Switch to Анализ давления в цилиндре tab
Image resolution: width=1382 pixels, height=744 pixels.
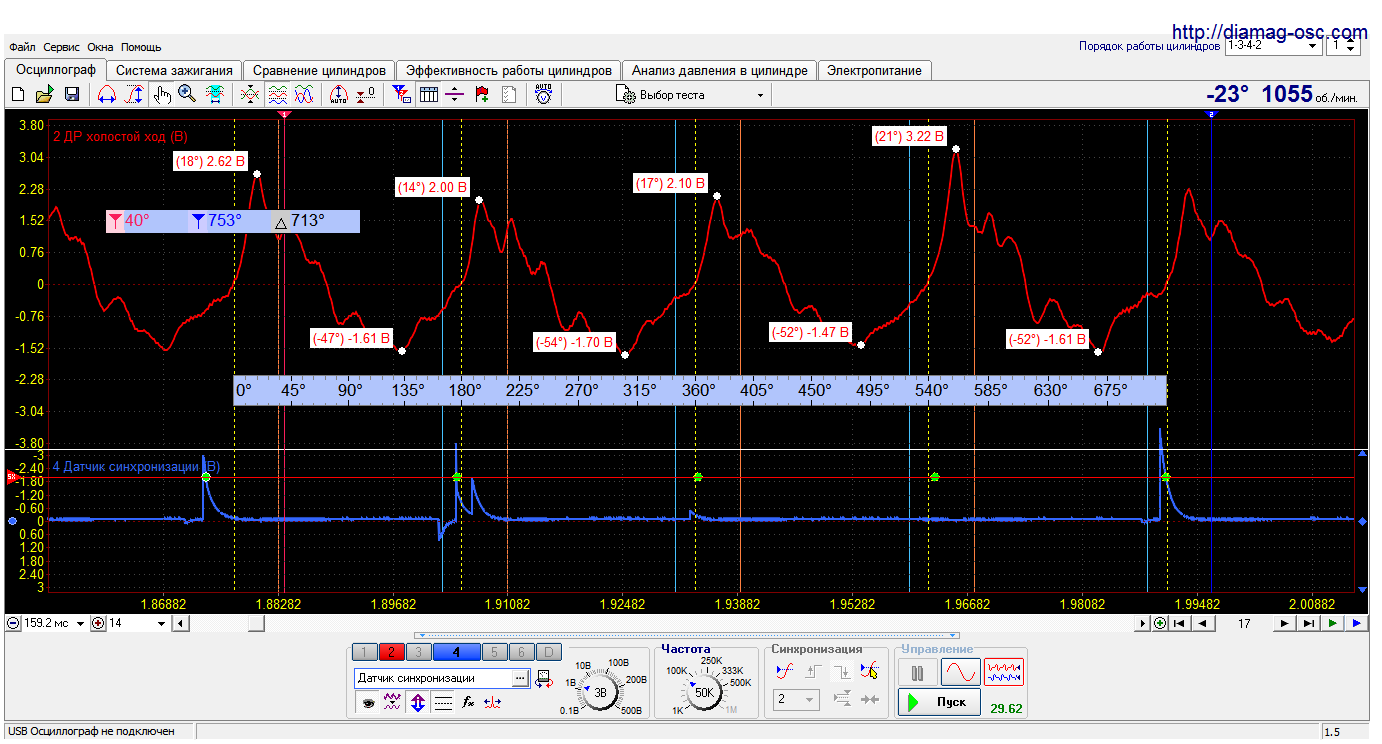pos(719,70)
